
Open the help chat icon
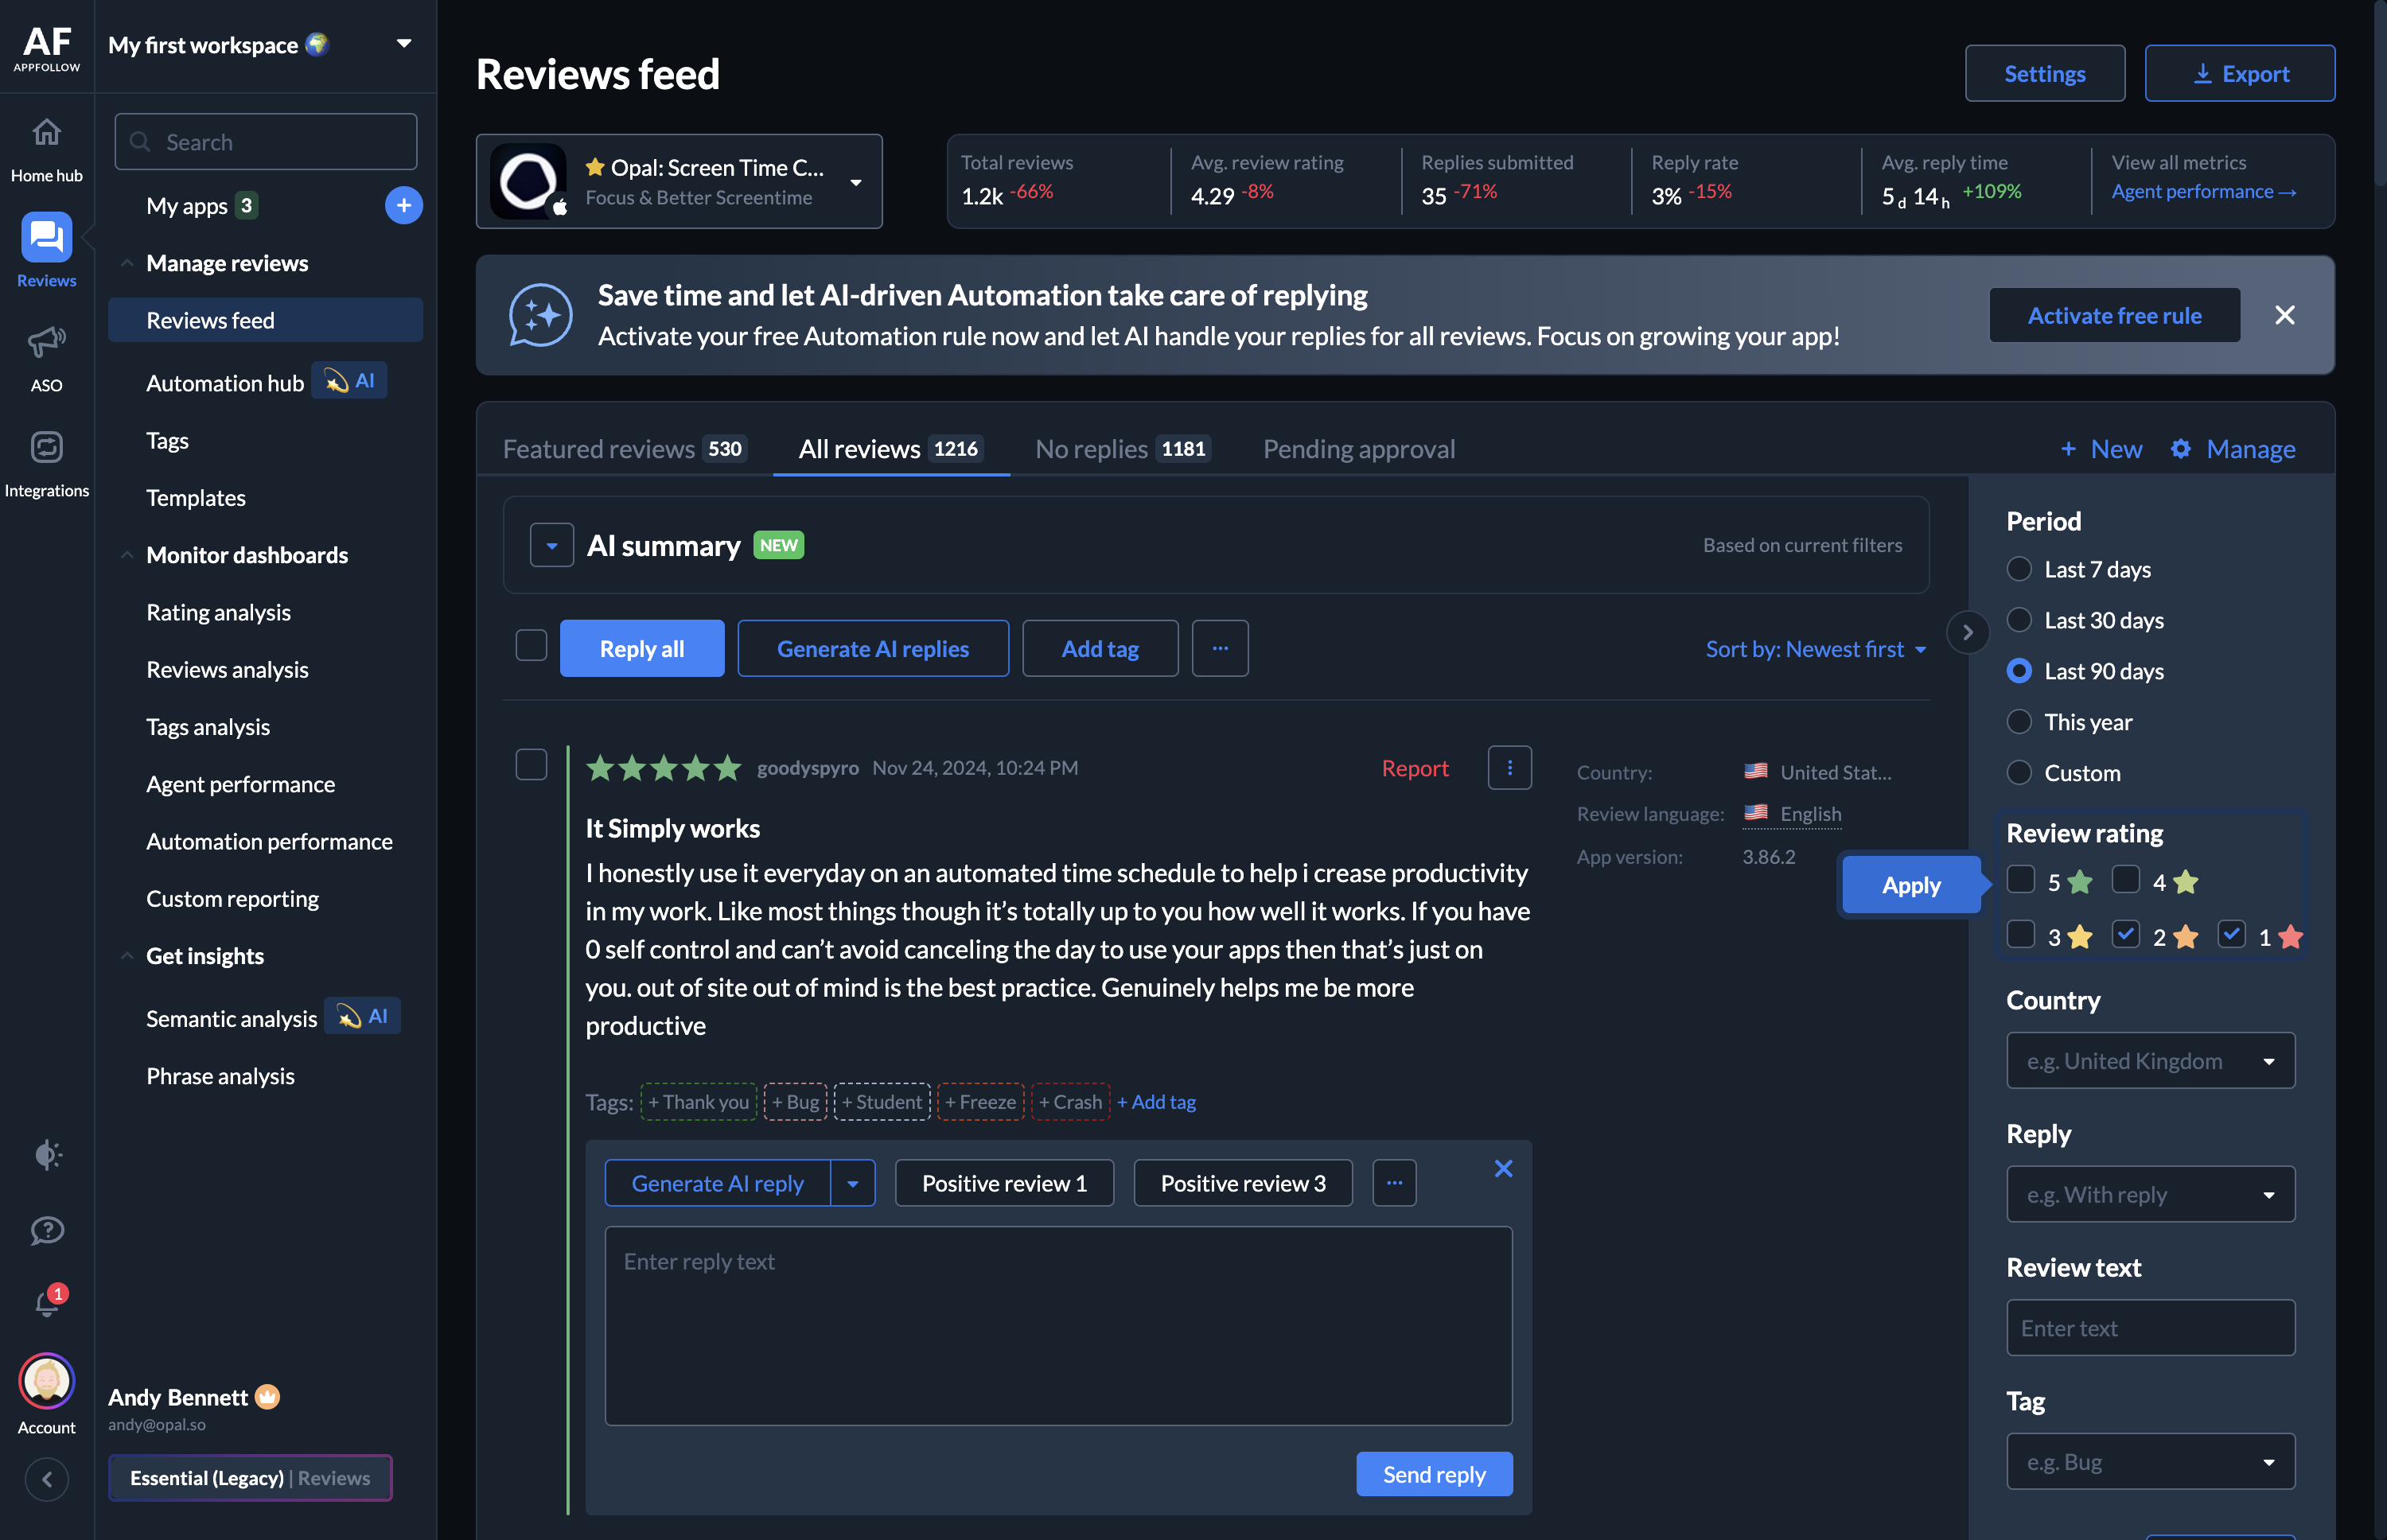point(47,1230)
